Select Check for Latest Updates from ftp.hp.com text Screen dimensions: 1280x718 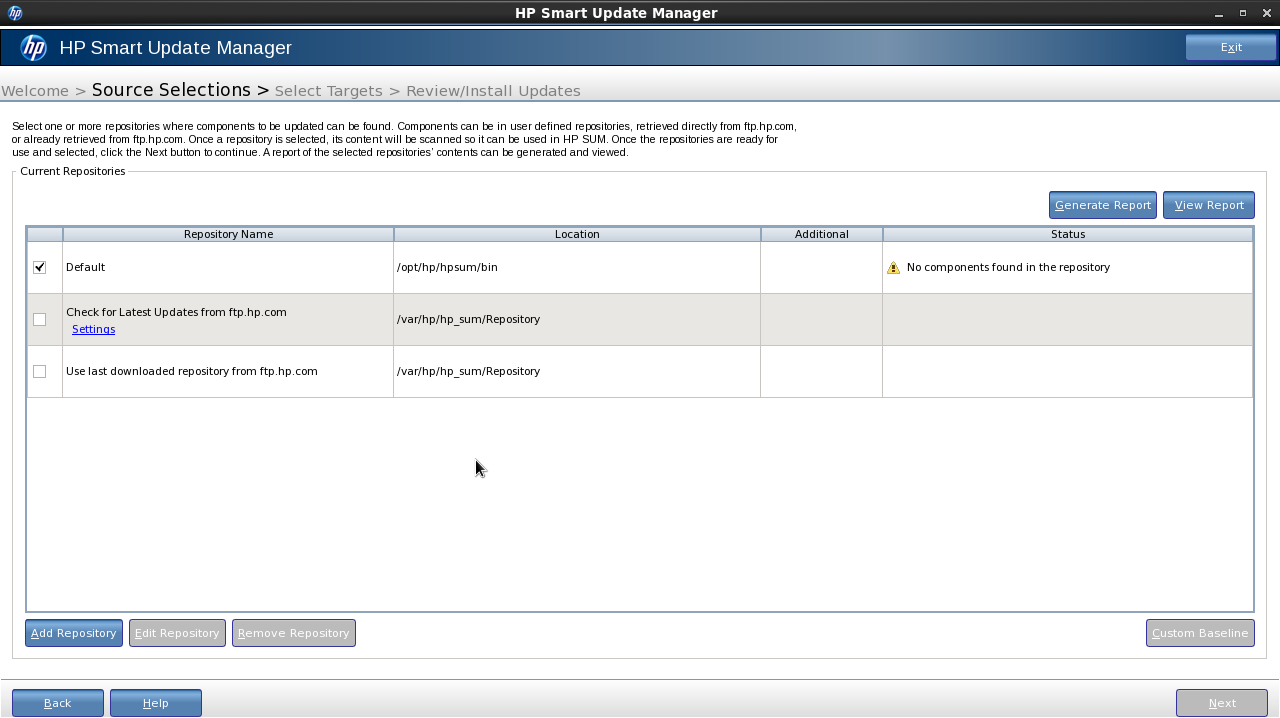(x=176, y=312)
